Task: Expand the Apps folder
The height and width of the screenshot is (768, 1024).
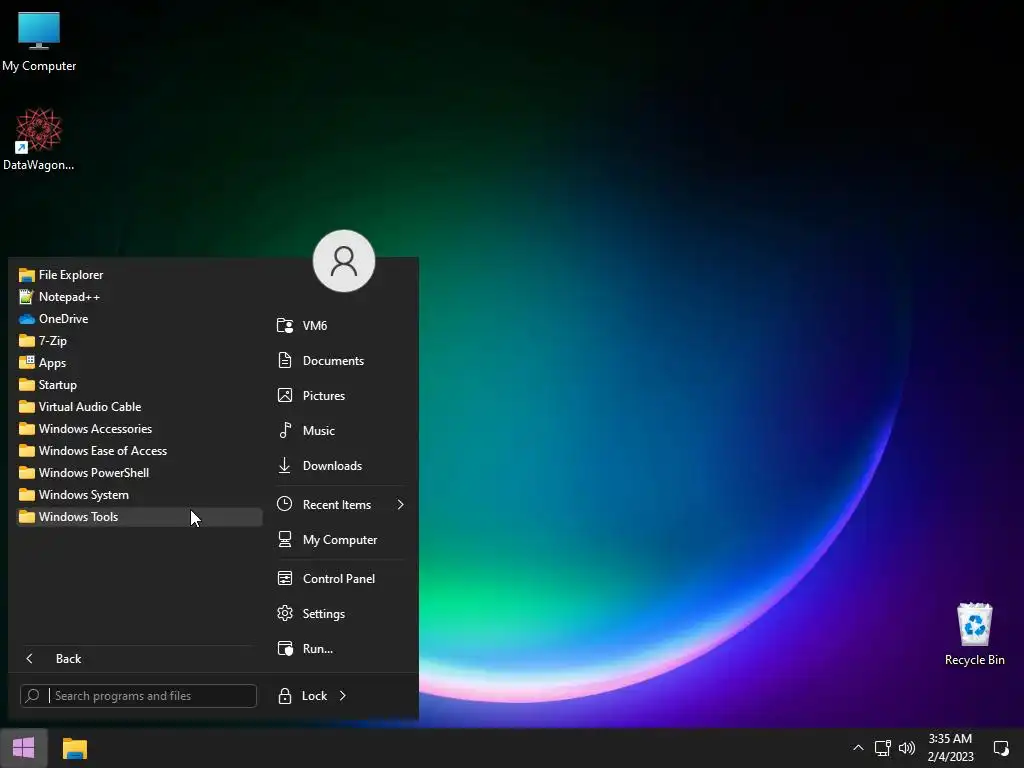Action: (139, 362)
